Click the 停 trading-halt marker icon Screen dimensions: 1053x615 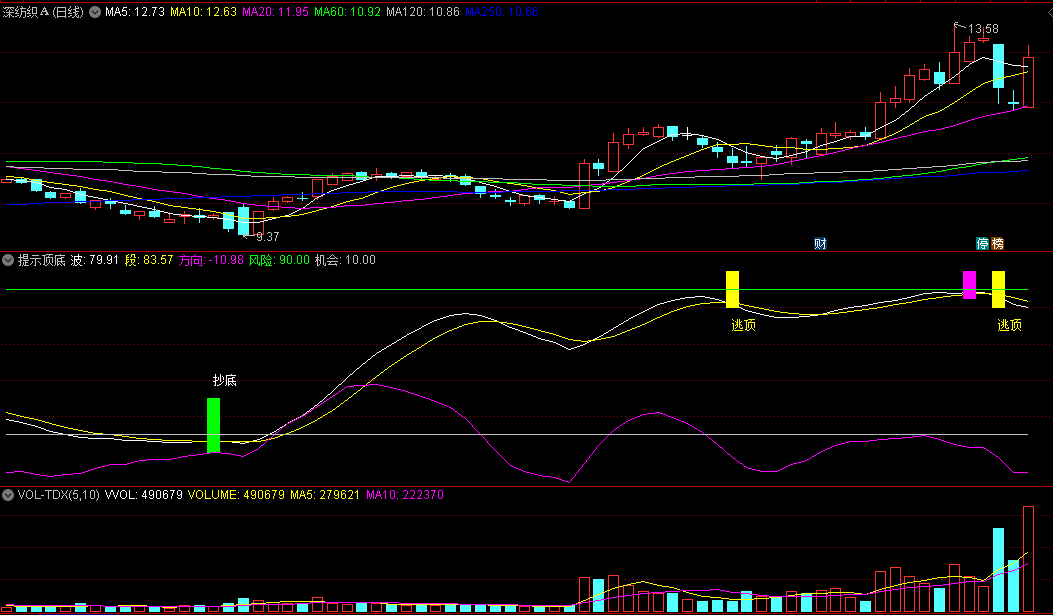(982, 244)
